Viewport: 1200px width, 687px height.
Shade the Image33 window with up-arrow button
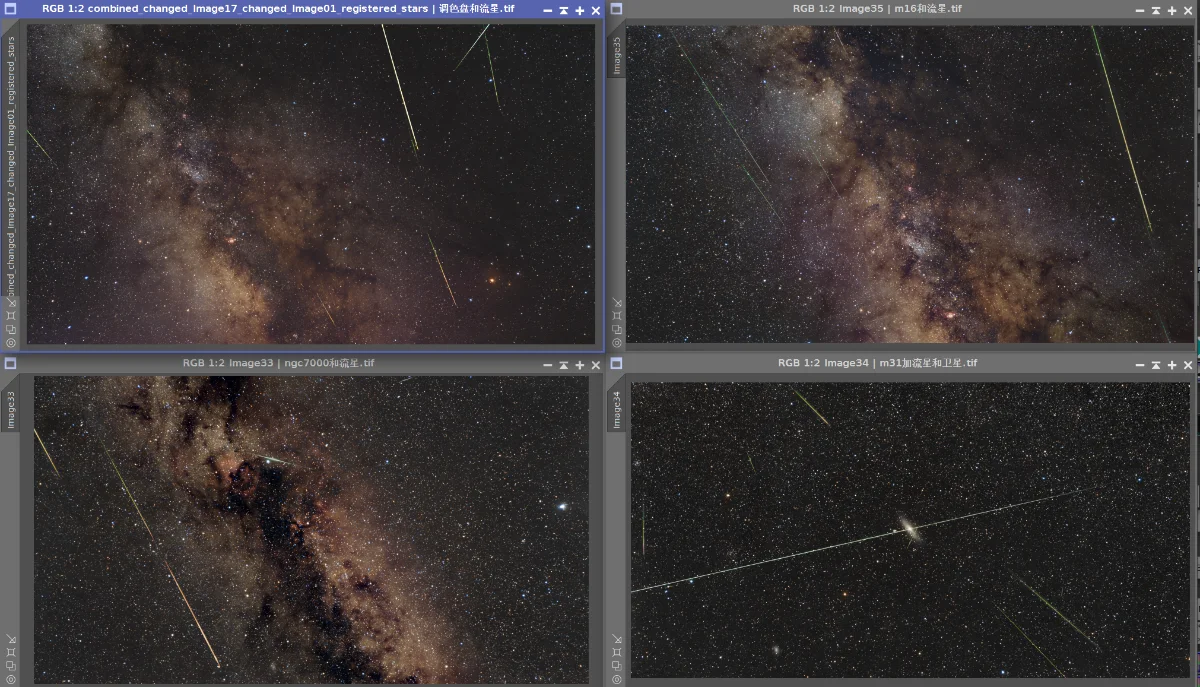point(564,365)
